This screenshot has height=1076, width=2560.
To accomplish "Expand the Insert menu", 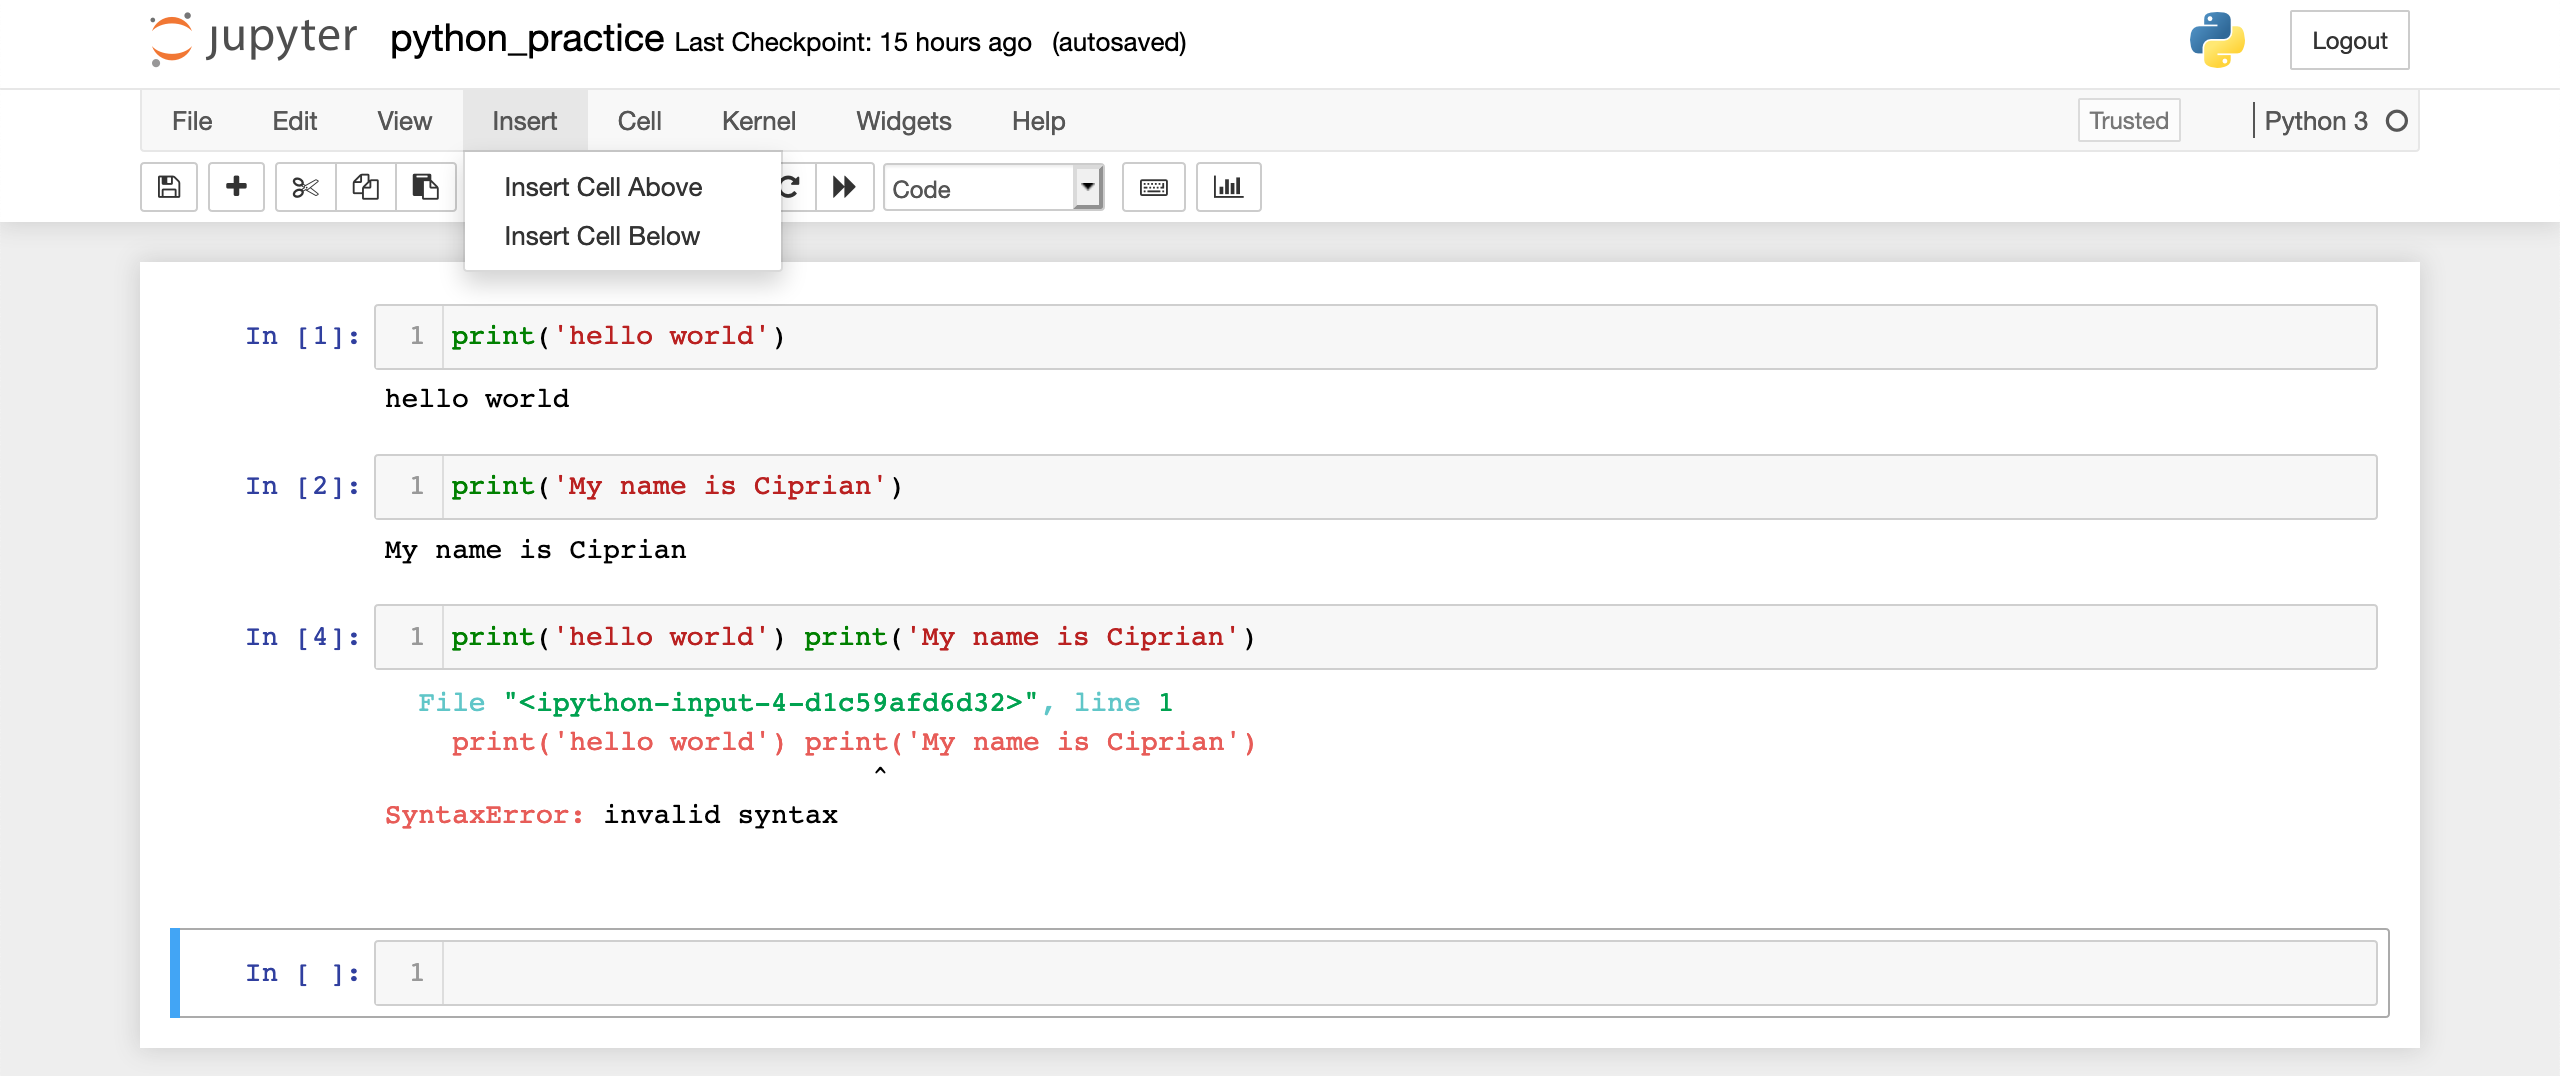I will [525, 120].
